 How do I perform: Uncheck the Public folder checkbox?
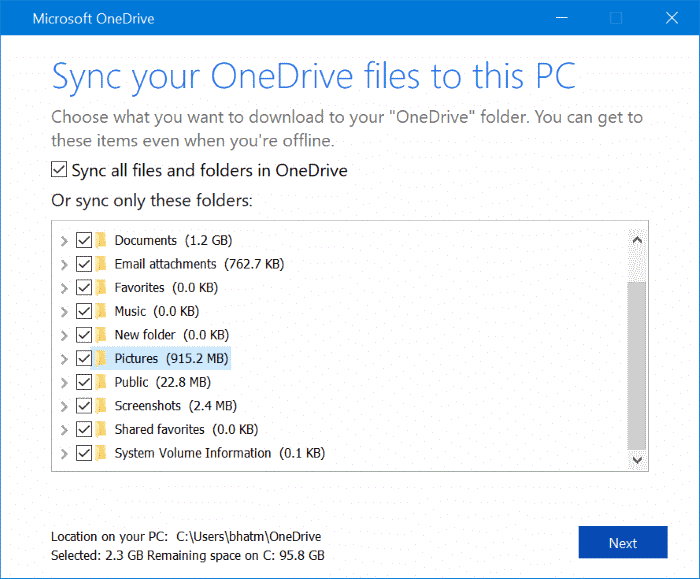point(84,382)
